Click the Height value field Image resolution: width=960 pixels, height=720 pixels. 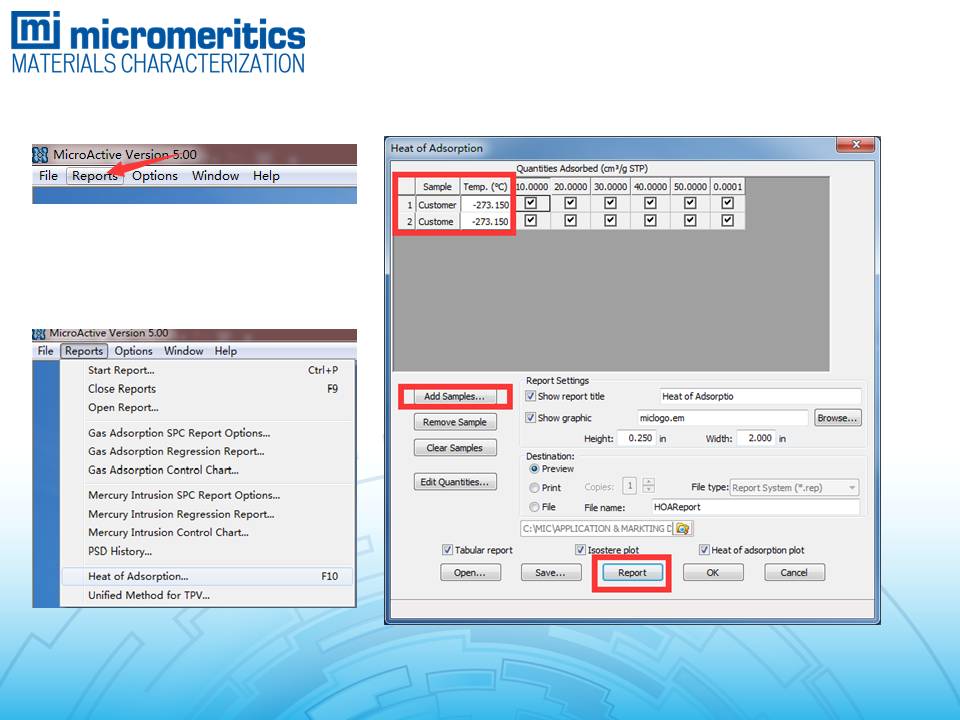pyautogui.click(x=635, y=438)
